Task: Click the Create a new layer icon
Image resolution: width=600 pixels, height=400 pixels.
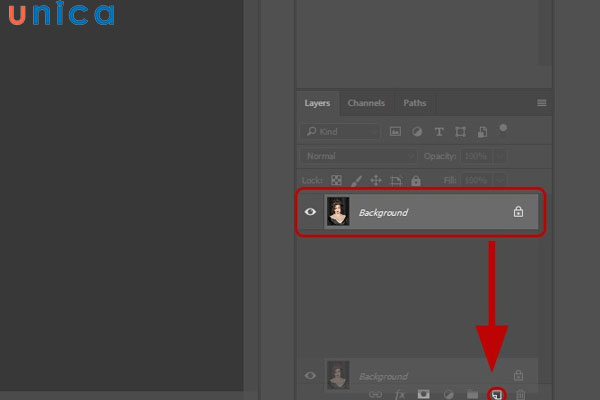Action: (x=496, y=394)
